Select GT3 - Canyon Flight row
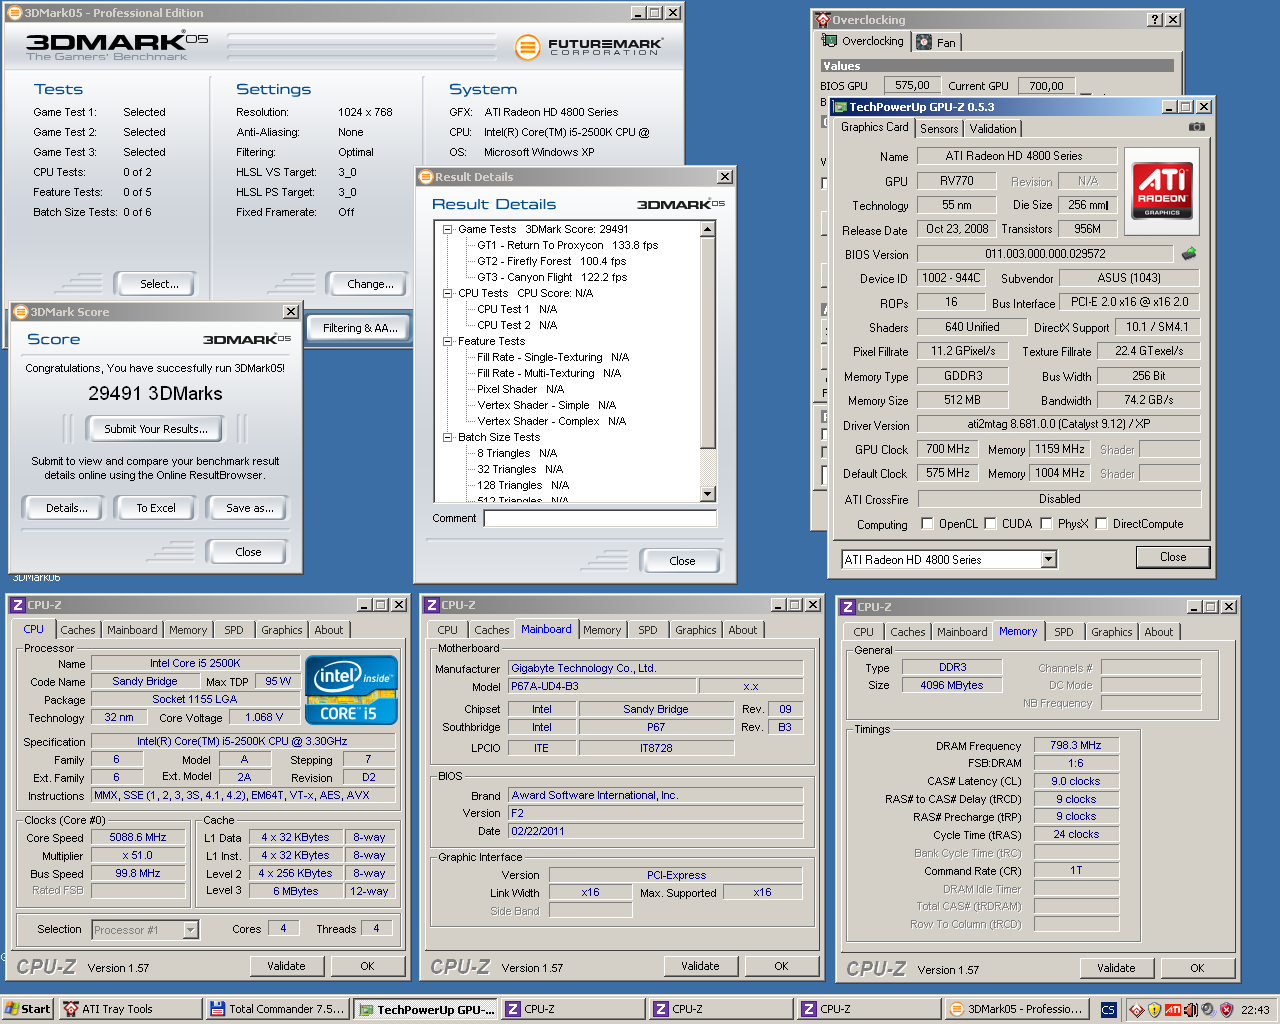This screenshot has height=1024, width=1280. [x=551, y=277]
